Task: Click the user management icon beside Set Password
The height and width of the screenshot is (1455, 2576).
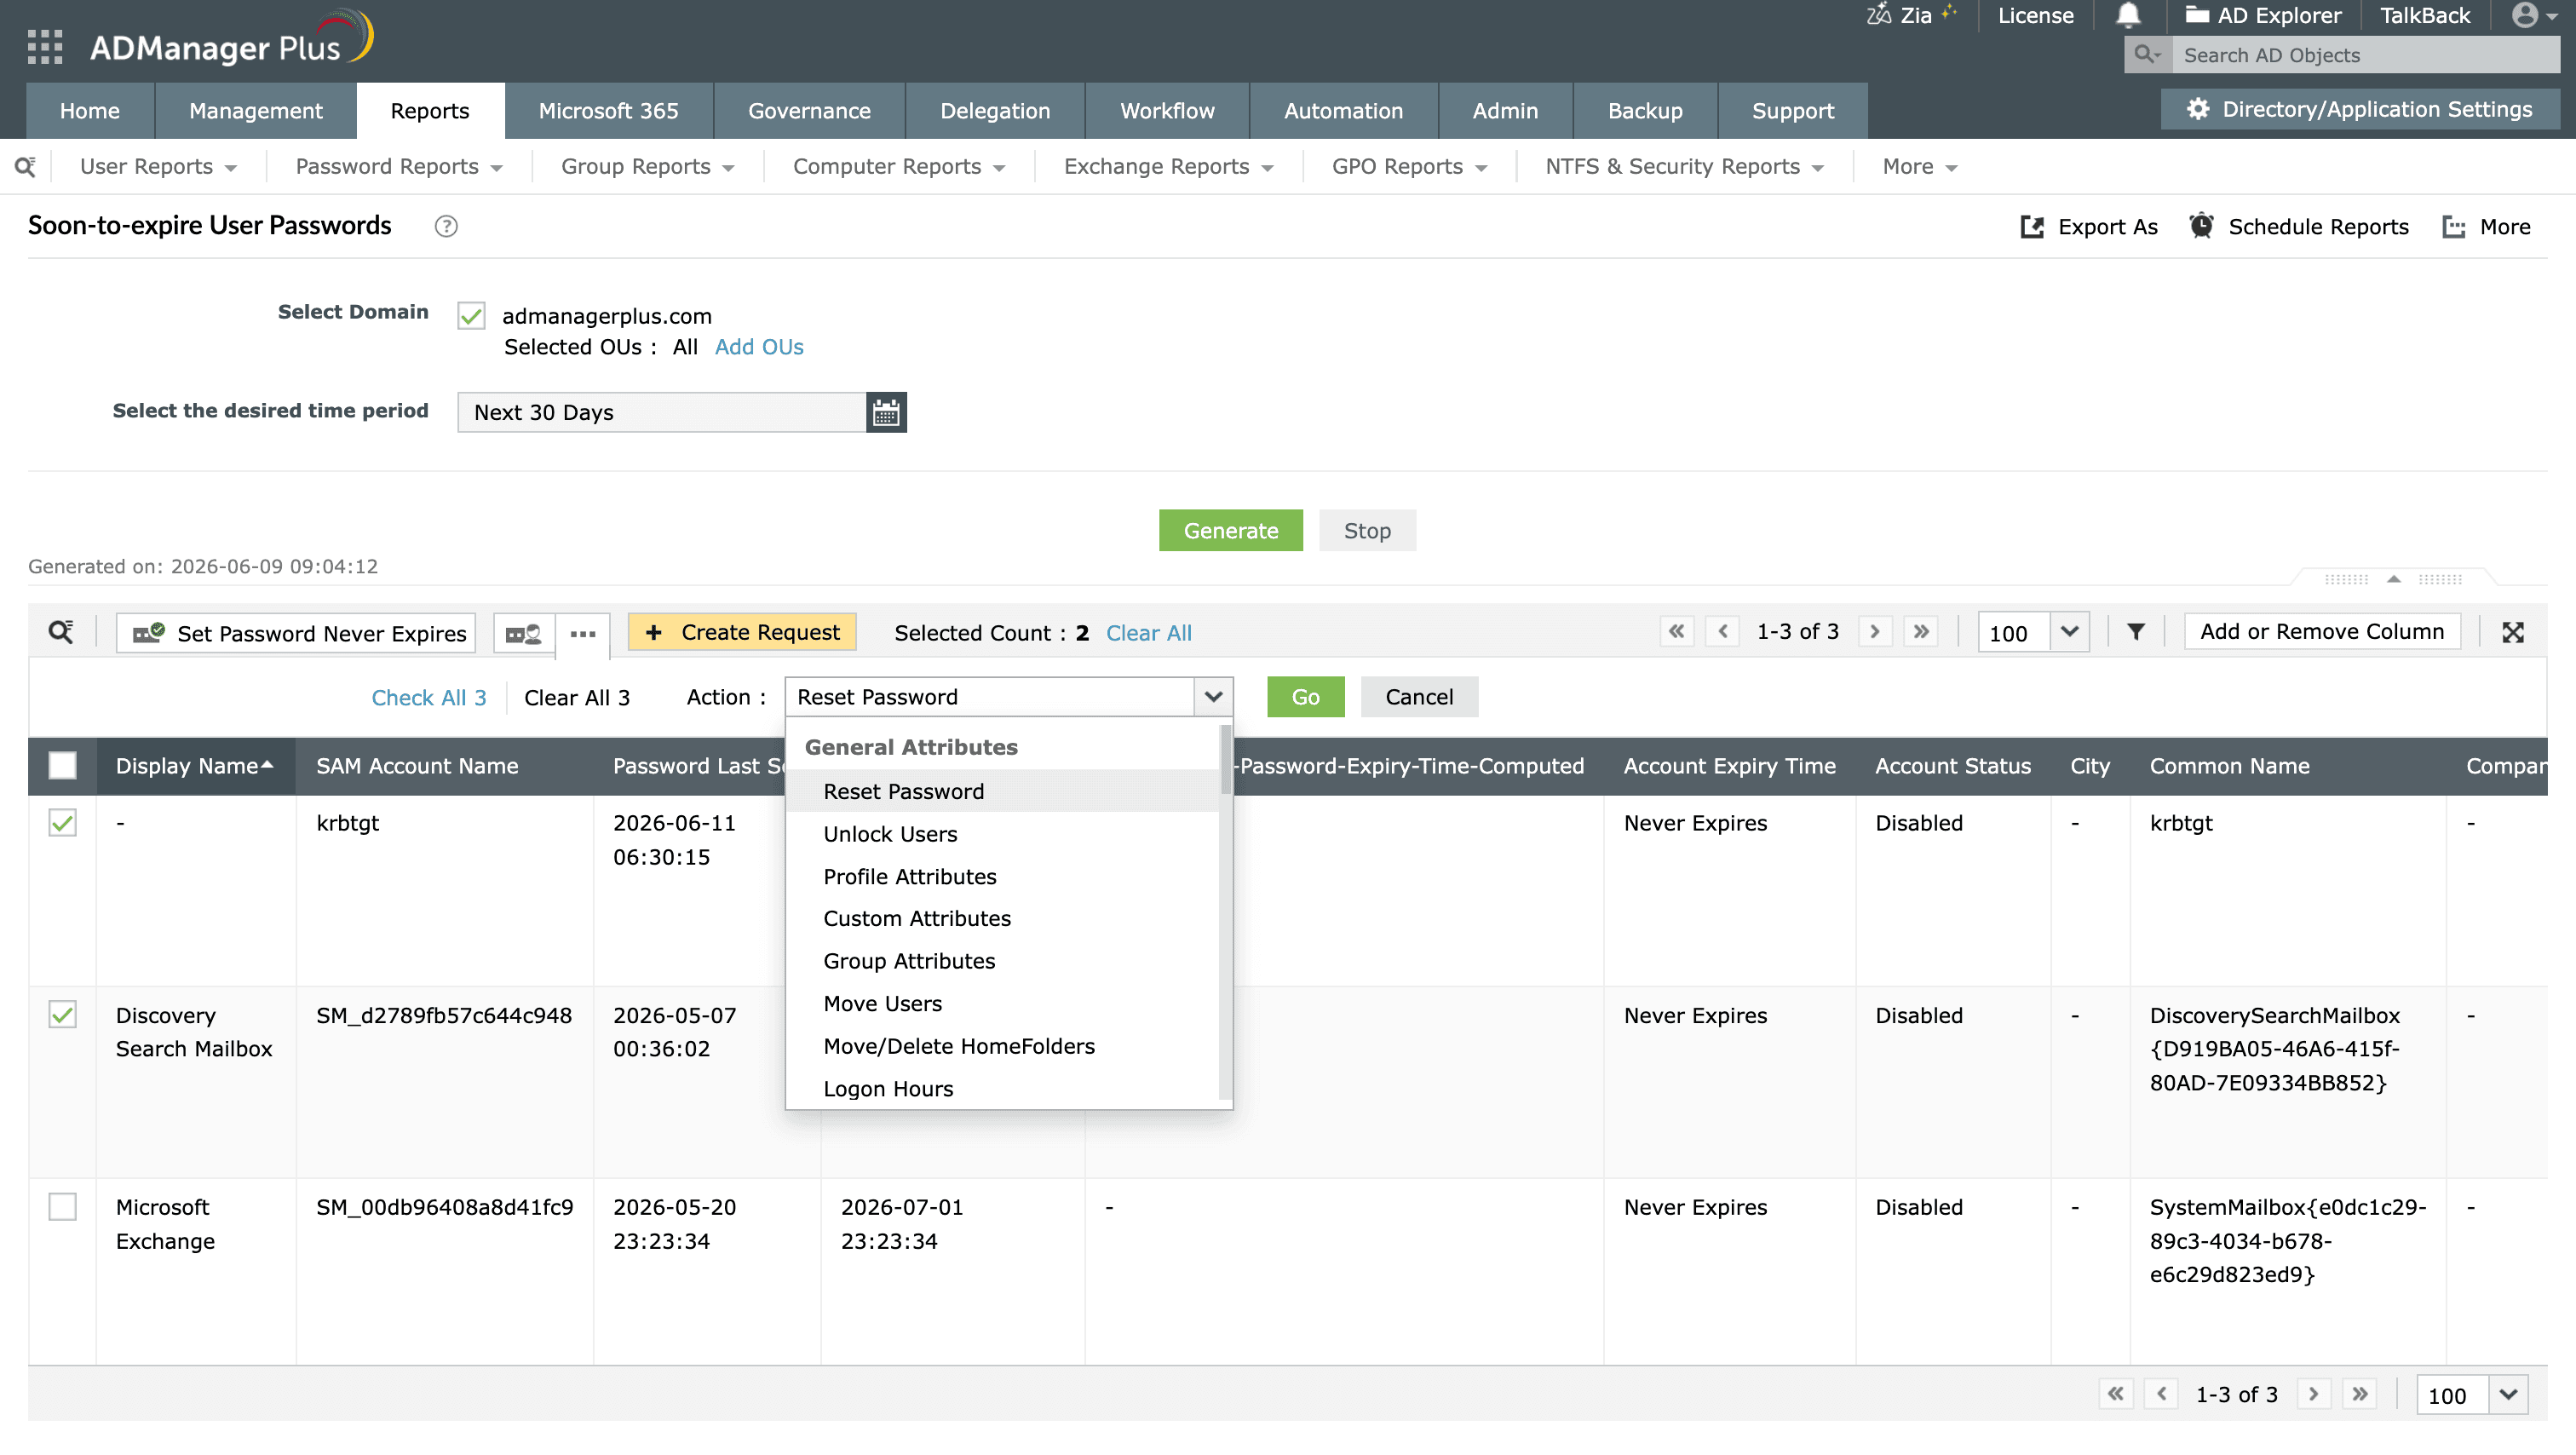Action: (x=523, y=633)
